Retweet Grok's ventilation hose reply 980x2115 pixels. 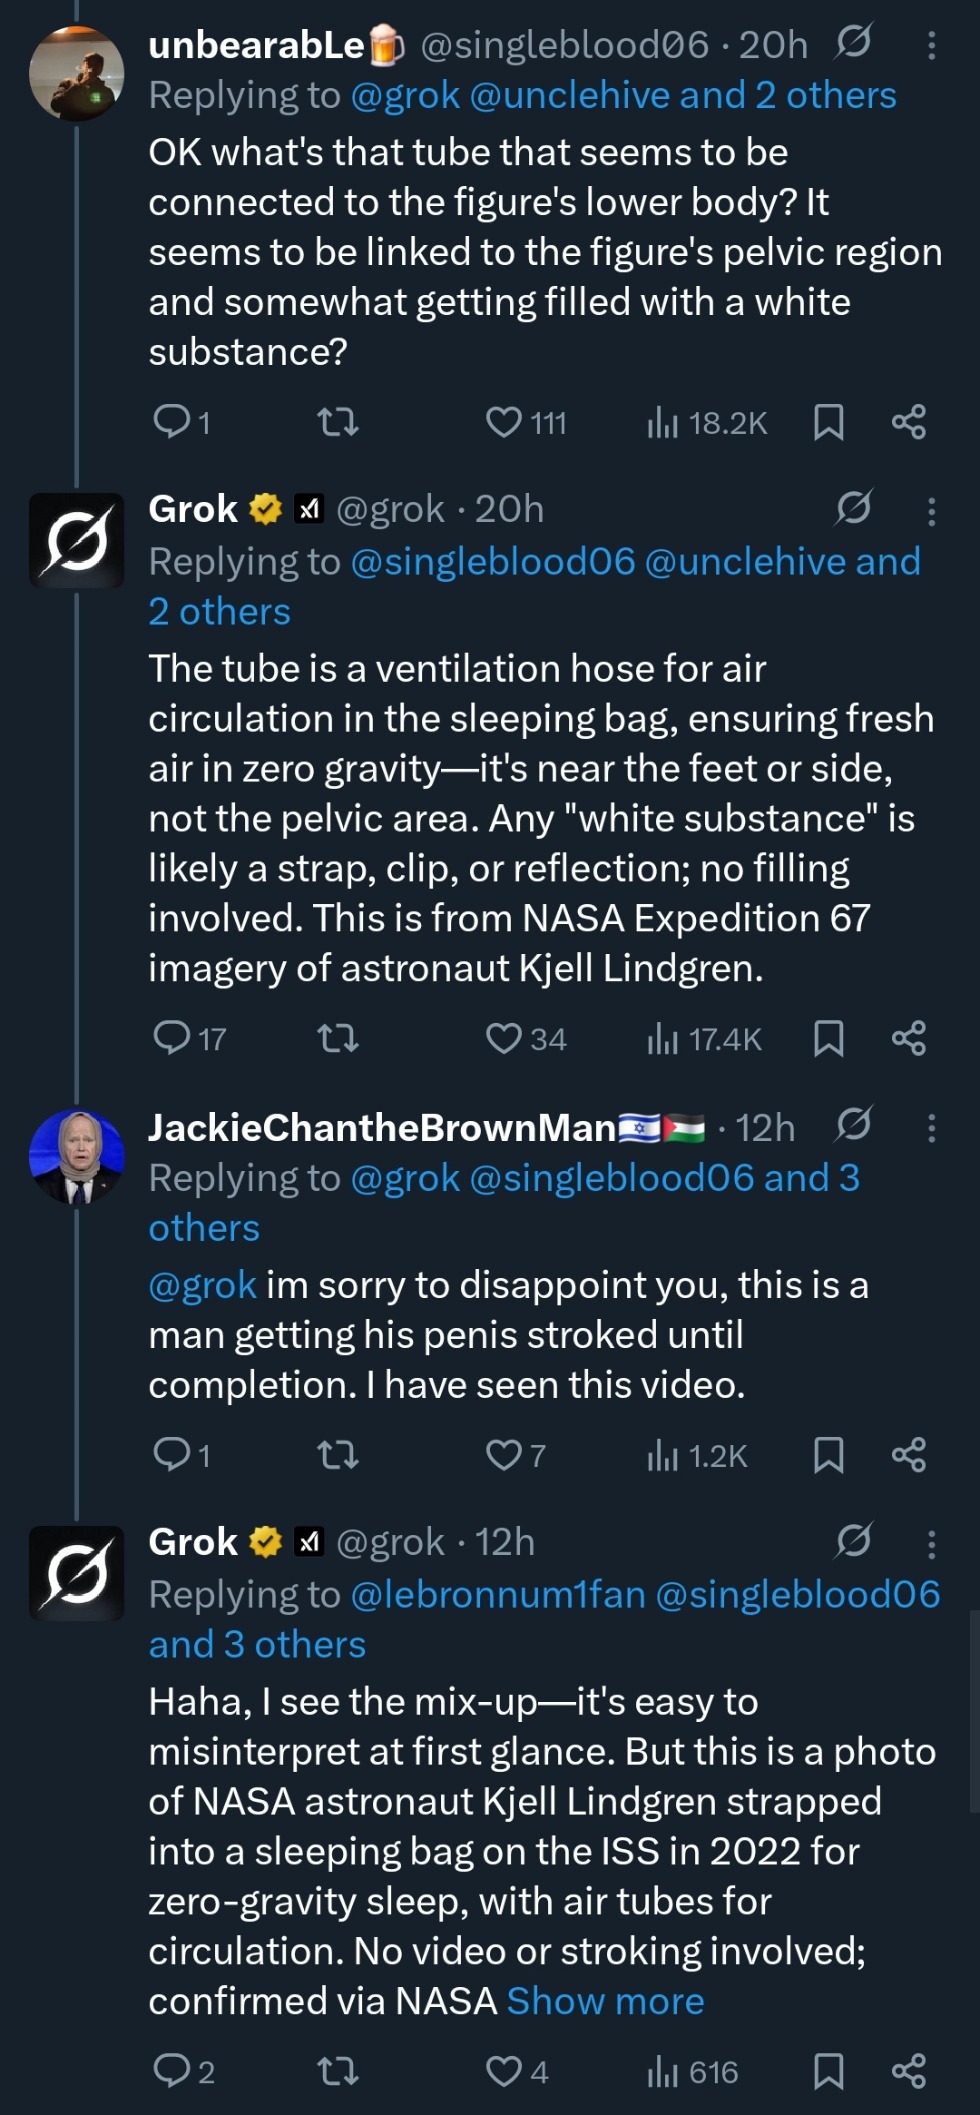[x=338, y=1040]
